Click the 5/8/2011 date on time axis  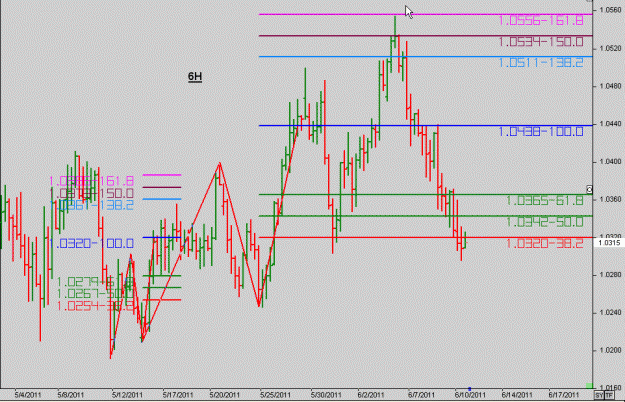[71, 395]
